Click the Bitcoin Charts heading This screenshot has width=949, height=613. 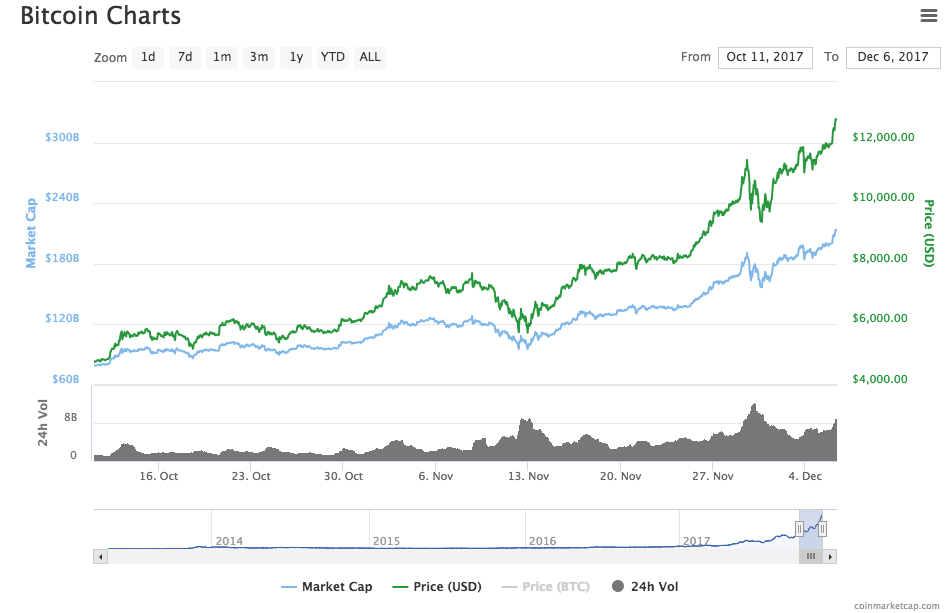click(100, 16)
